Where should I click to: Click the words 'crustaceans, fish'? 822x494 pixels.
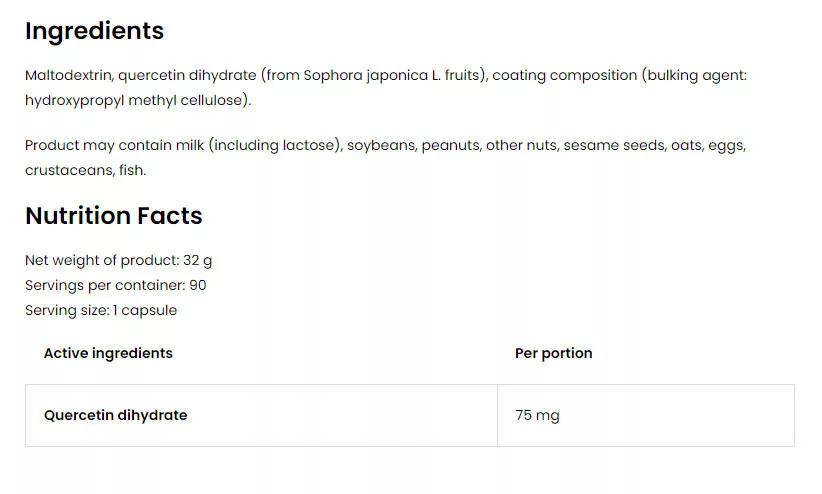[x=84, y=170]
